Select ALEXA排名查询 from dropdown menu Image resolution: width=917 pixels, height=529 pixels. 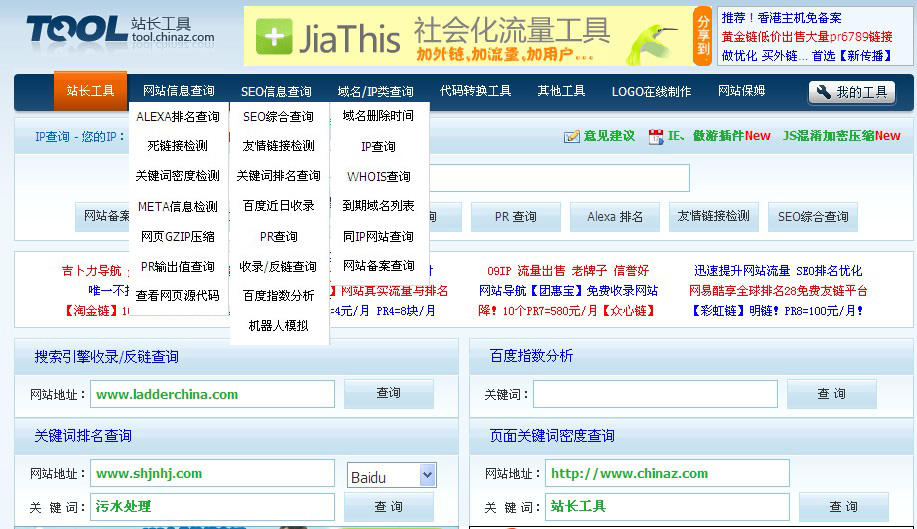178,116
